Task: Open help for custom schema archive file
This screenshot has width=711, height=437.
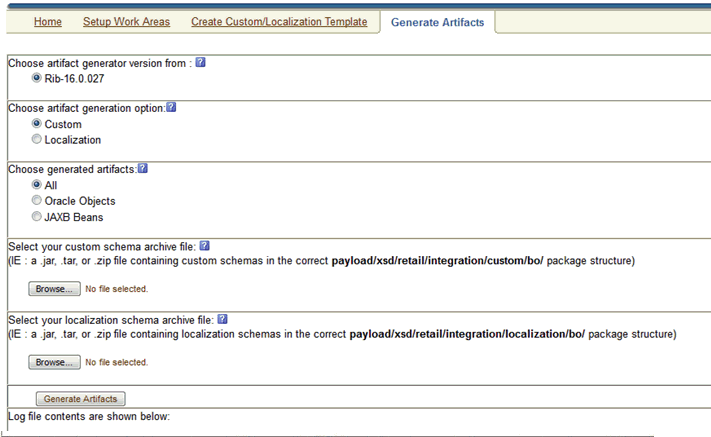Action: [205, 246]
